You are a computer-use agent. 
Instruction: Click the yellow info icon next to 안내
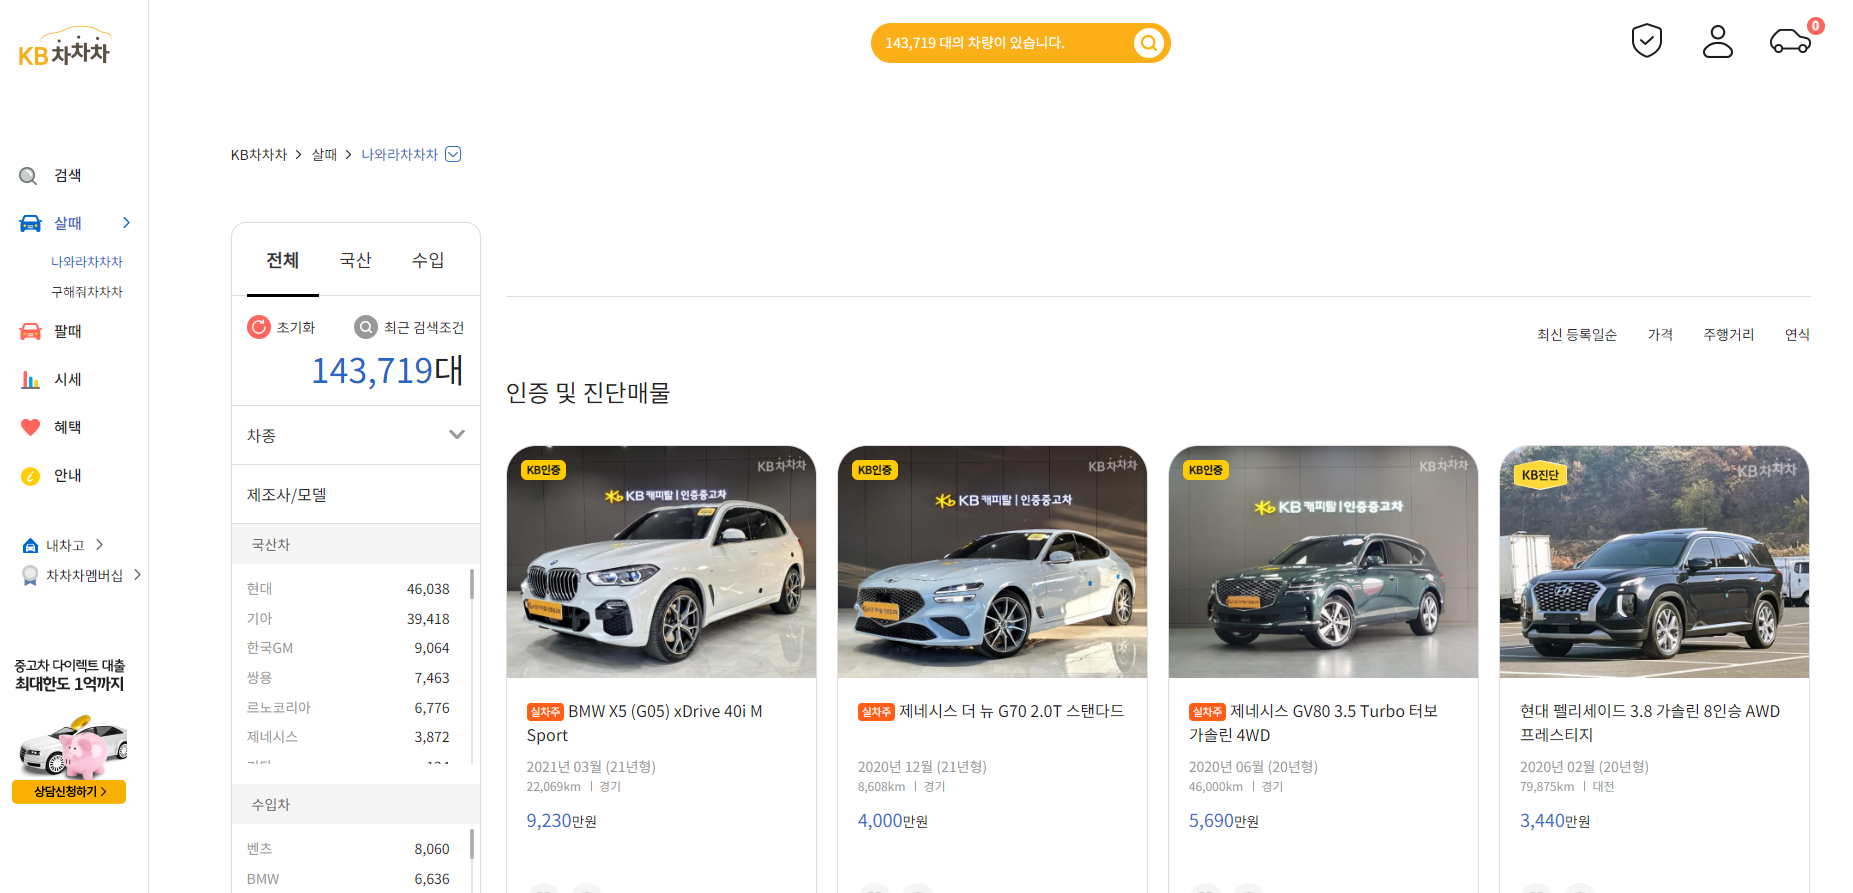30,476
